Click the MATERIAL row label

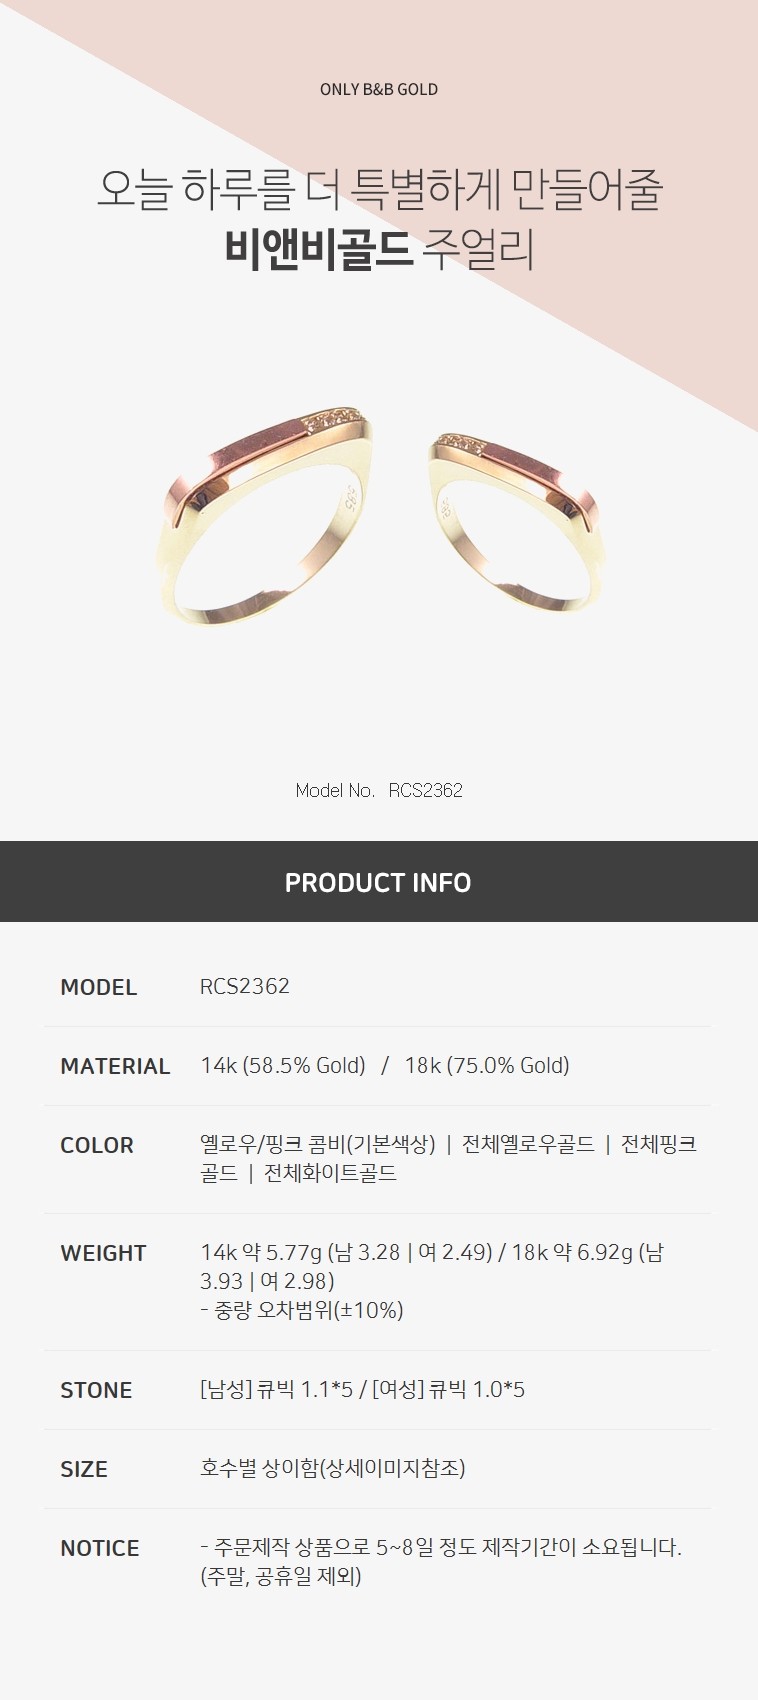pyautogui.click(x=115, y=1066)
